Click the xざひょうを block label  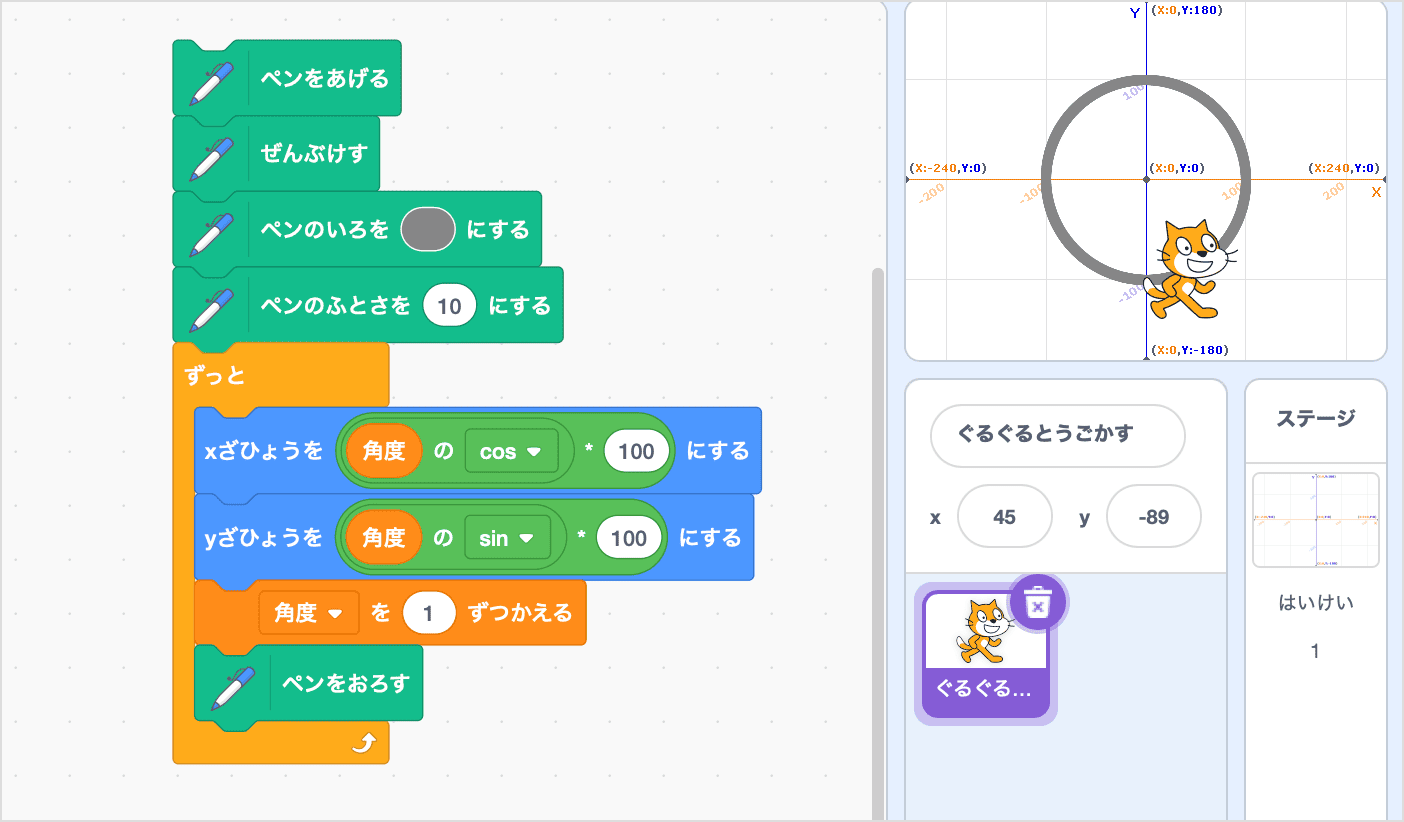264,451
